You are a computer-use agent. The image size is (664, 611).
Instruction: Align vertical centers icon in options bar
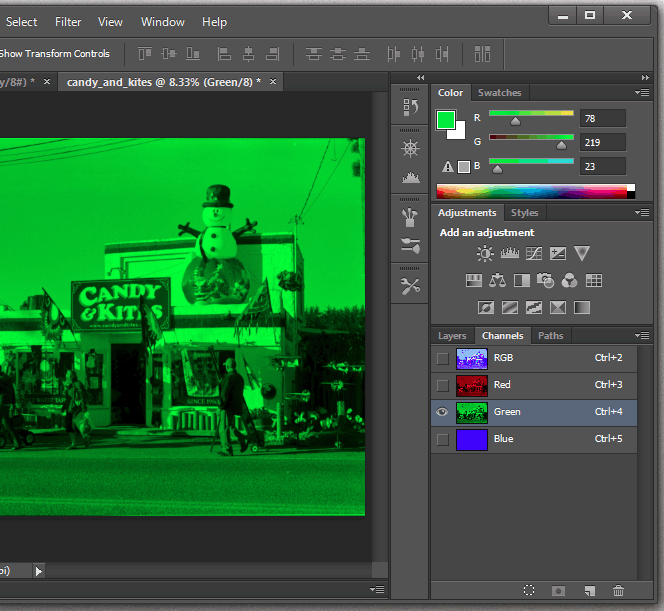pos(169,54)
